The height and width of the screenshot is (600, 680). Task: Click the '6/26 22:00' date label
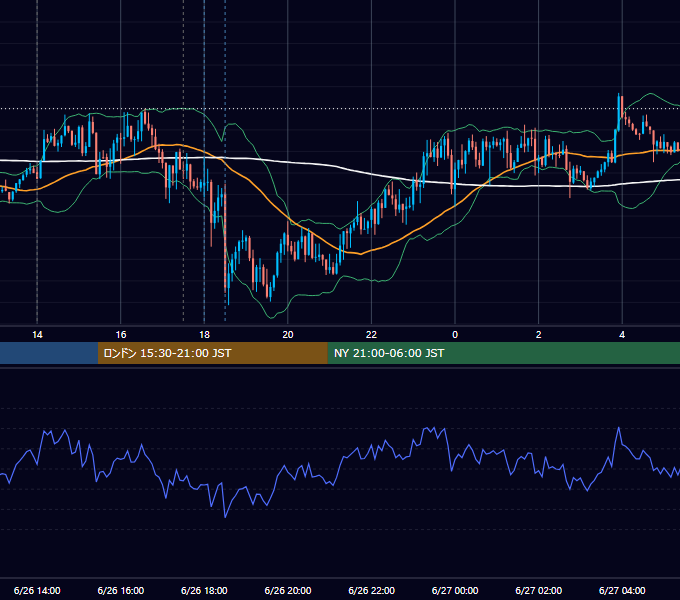point(372,590)
